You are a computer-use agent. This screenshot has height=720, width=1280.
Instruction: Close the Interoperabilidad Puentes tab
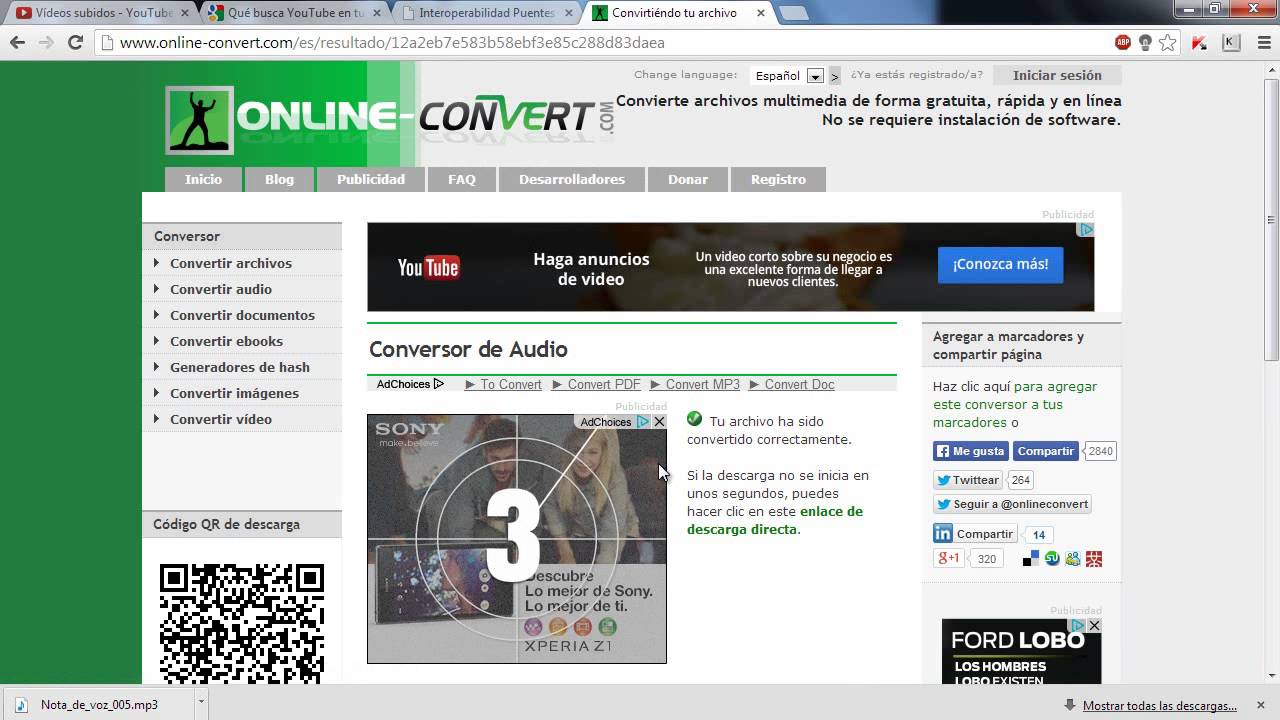pyautogui.click(x=570, y=13)
